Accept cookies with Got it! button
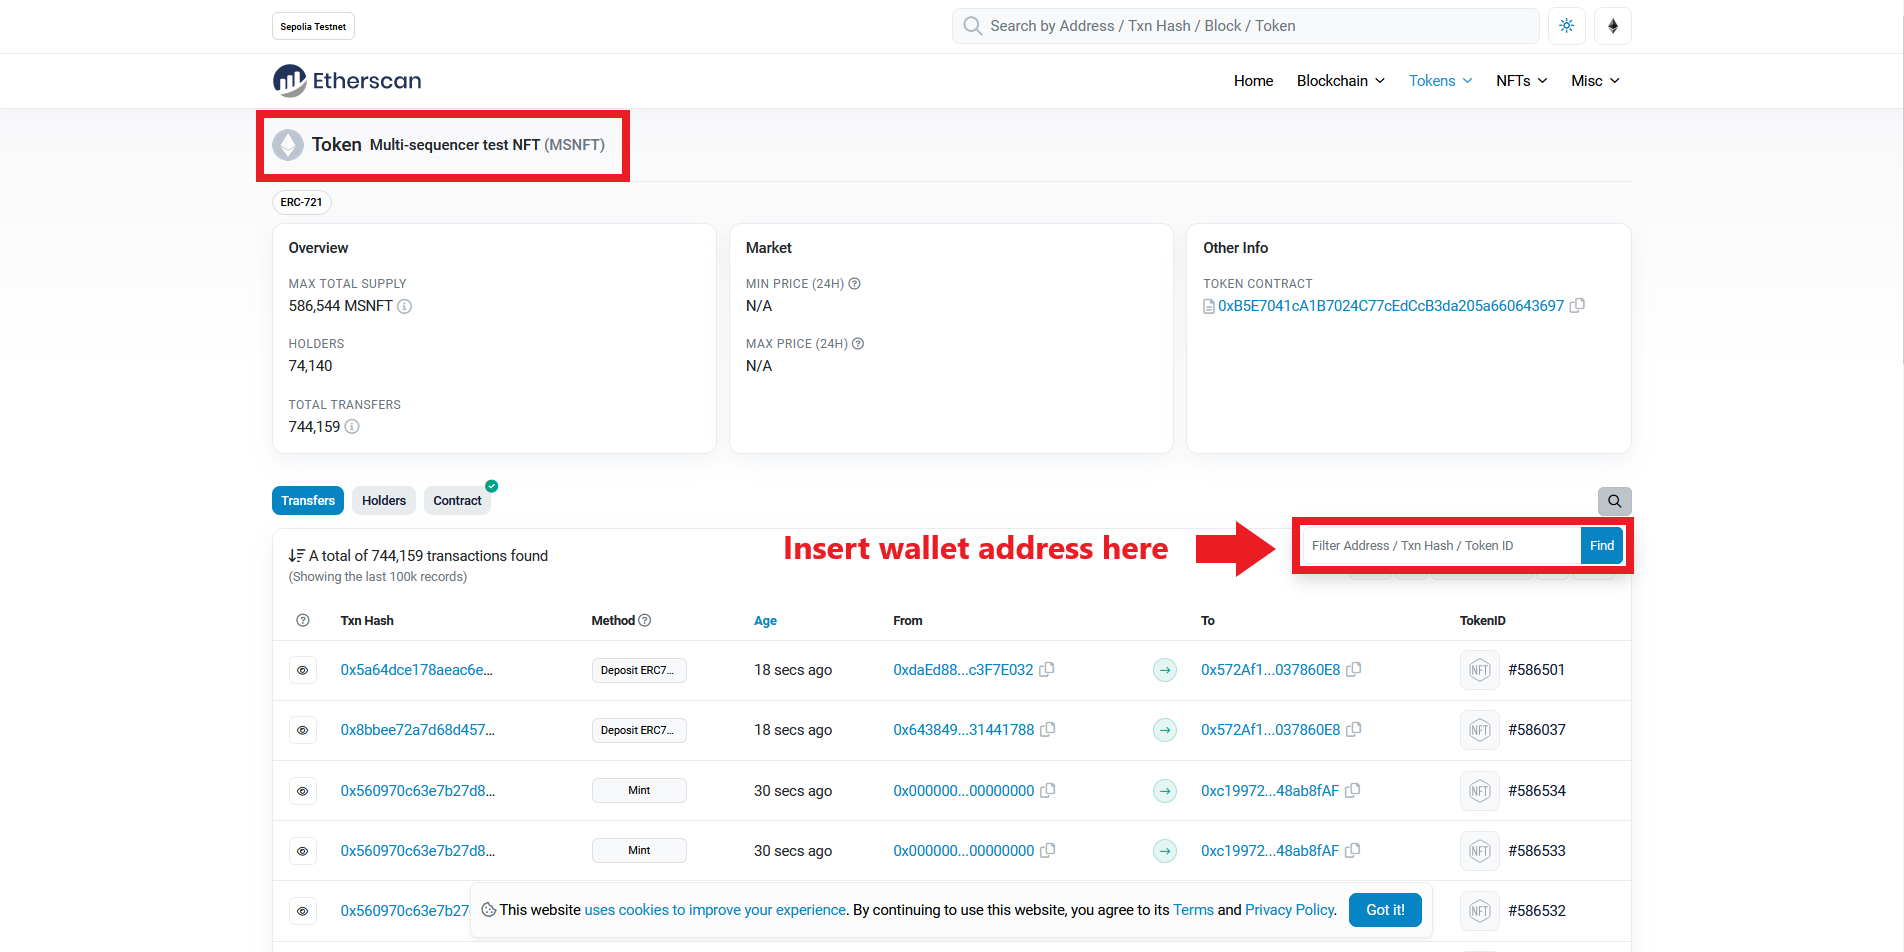 [1385, 910]
